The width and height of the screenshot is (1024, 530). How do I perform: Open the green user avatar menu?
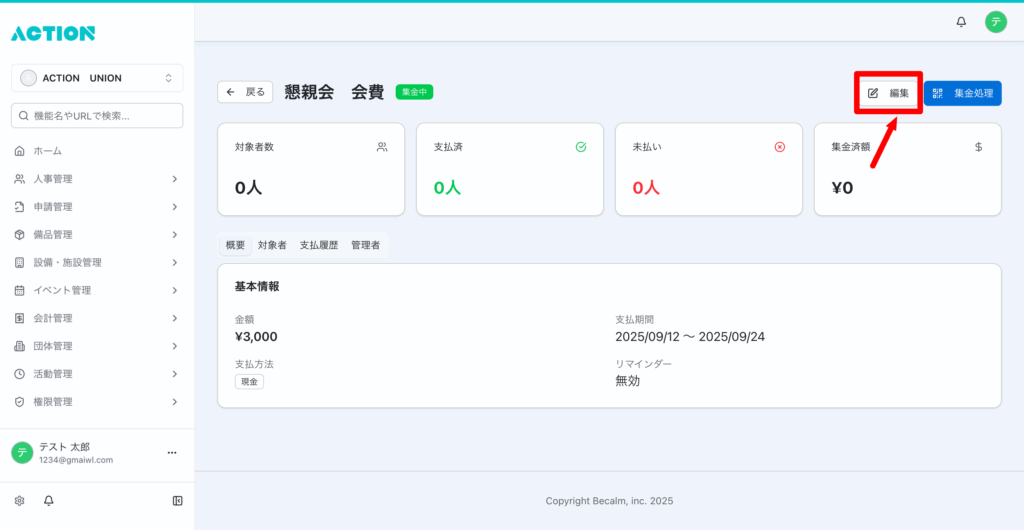(995, 21)
